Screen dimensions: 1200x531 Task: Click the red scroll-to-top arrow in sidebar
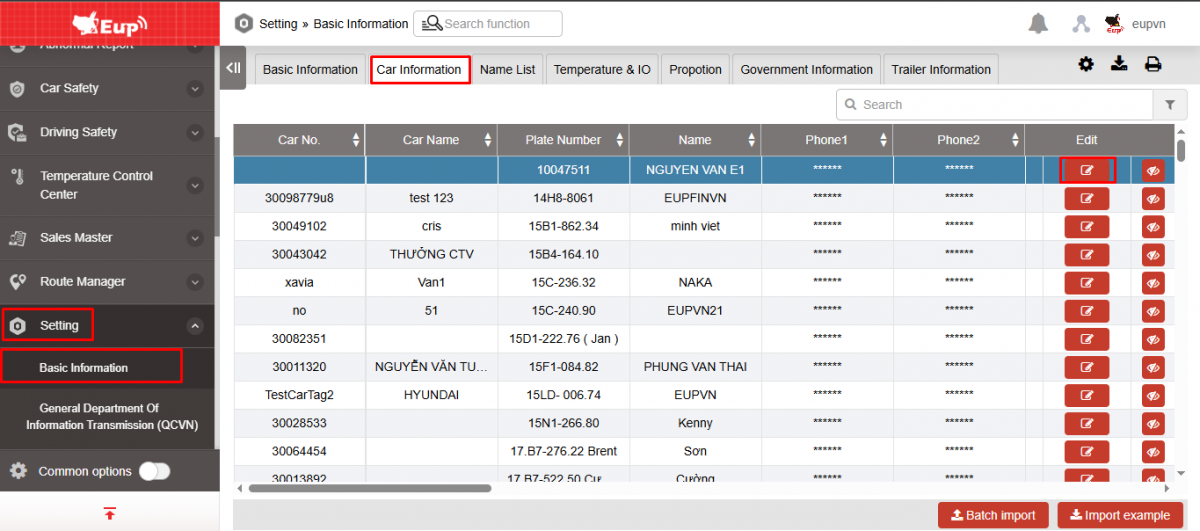click(110, 513)
